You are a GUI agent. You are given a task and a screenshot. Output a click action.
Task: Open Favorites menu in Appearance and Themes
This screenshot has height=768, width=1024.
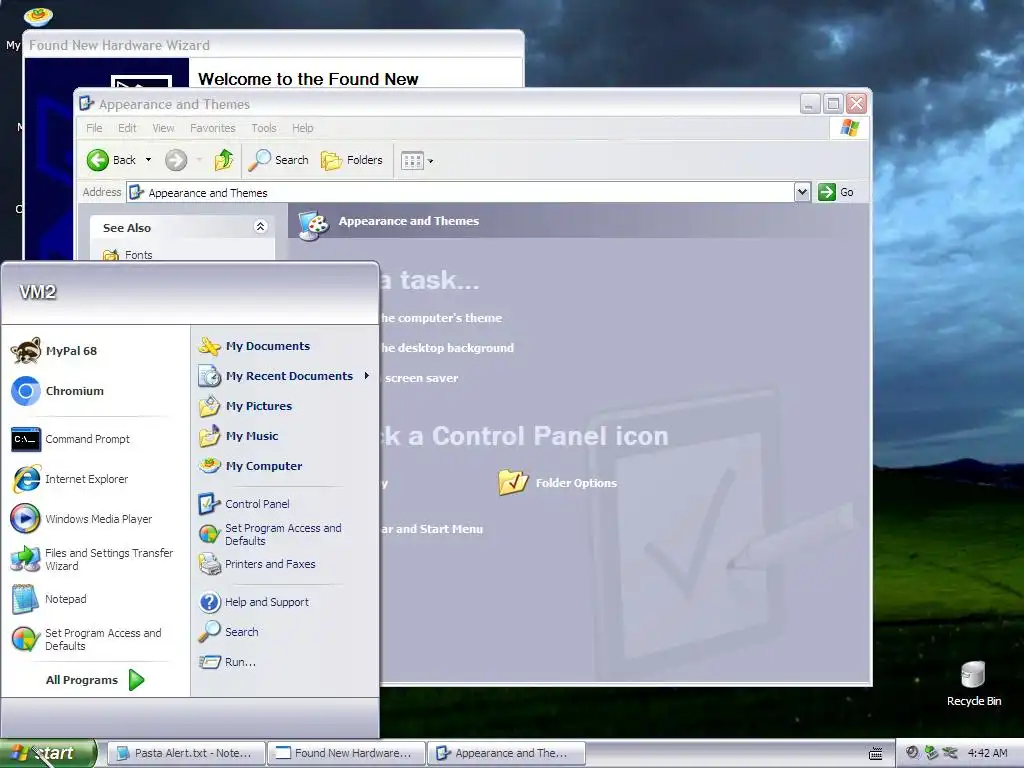pyautogui.click(x=213, y=128)
